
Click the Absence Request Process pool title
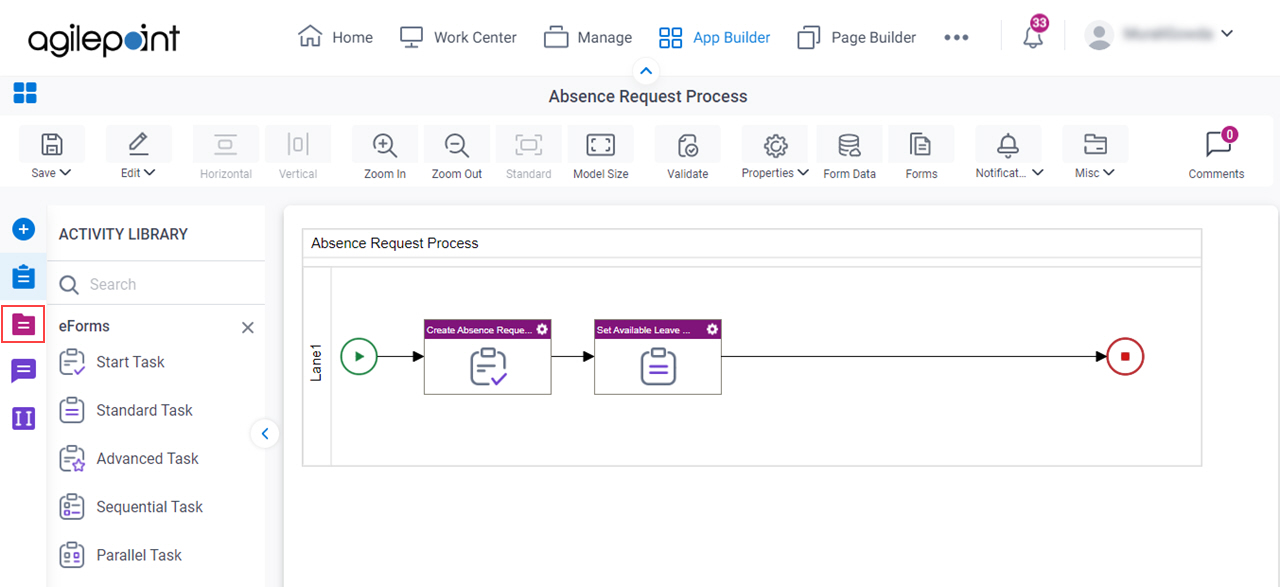pos(395,243)
